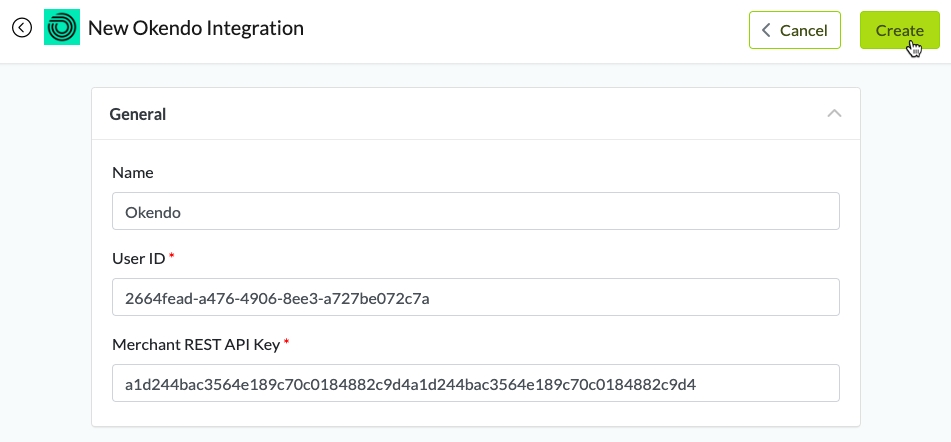
Task: Click the red asterisk beside User ID
Action: coord(171,257)
